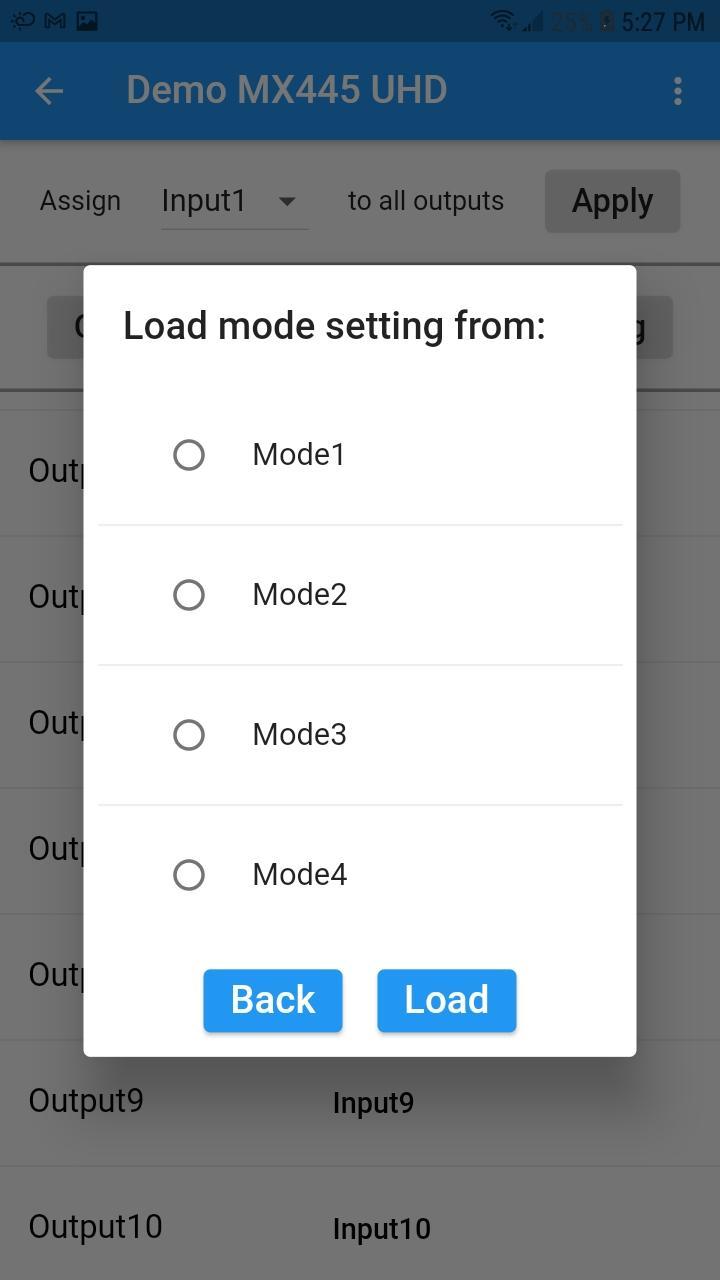Viewport: 720px width, 1280px height.
Task: Open the three-dot overflow menu
Action: pyautogui.click(x=678, y=91)
